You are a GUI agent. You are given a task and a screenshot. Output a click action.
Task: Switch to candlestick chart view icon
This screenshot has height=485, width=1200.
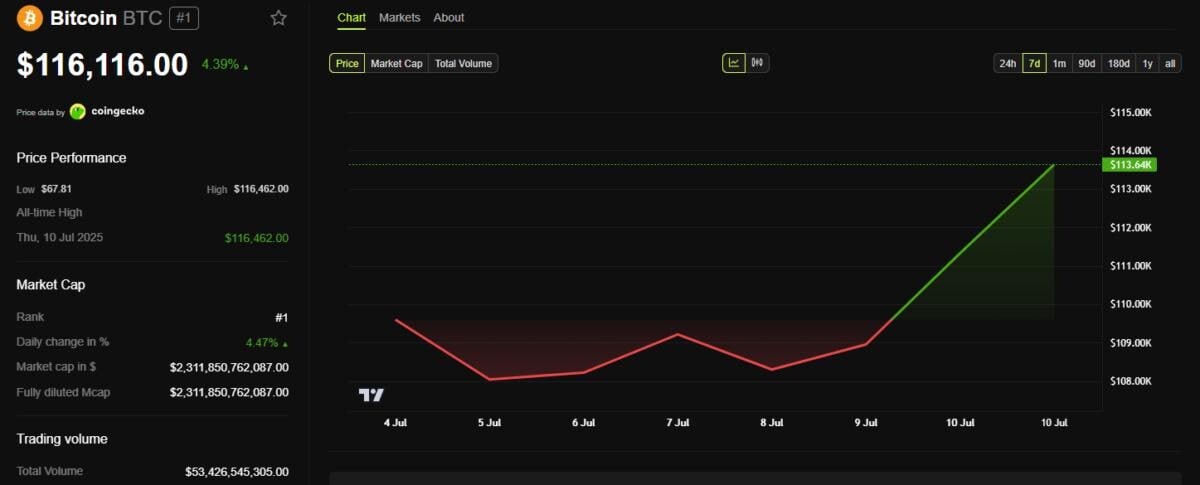pos(757,63)
